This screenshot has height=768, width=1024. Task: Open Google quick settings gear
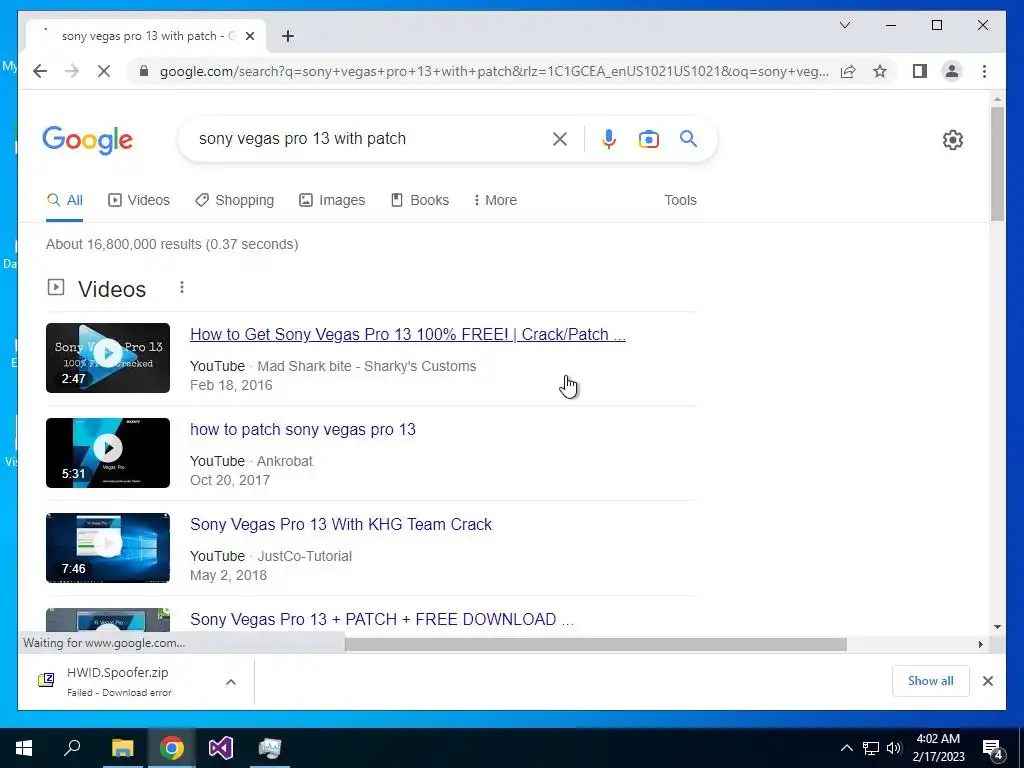point(953,140)
